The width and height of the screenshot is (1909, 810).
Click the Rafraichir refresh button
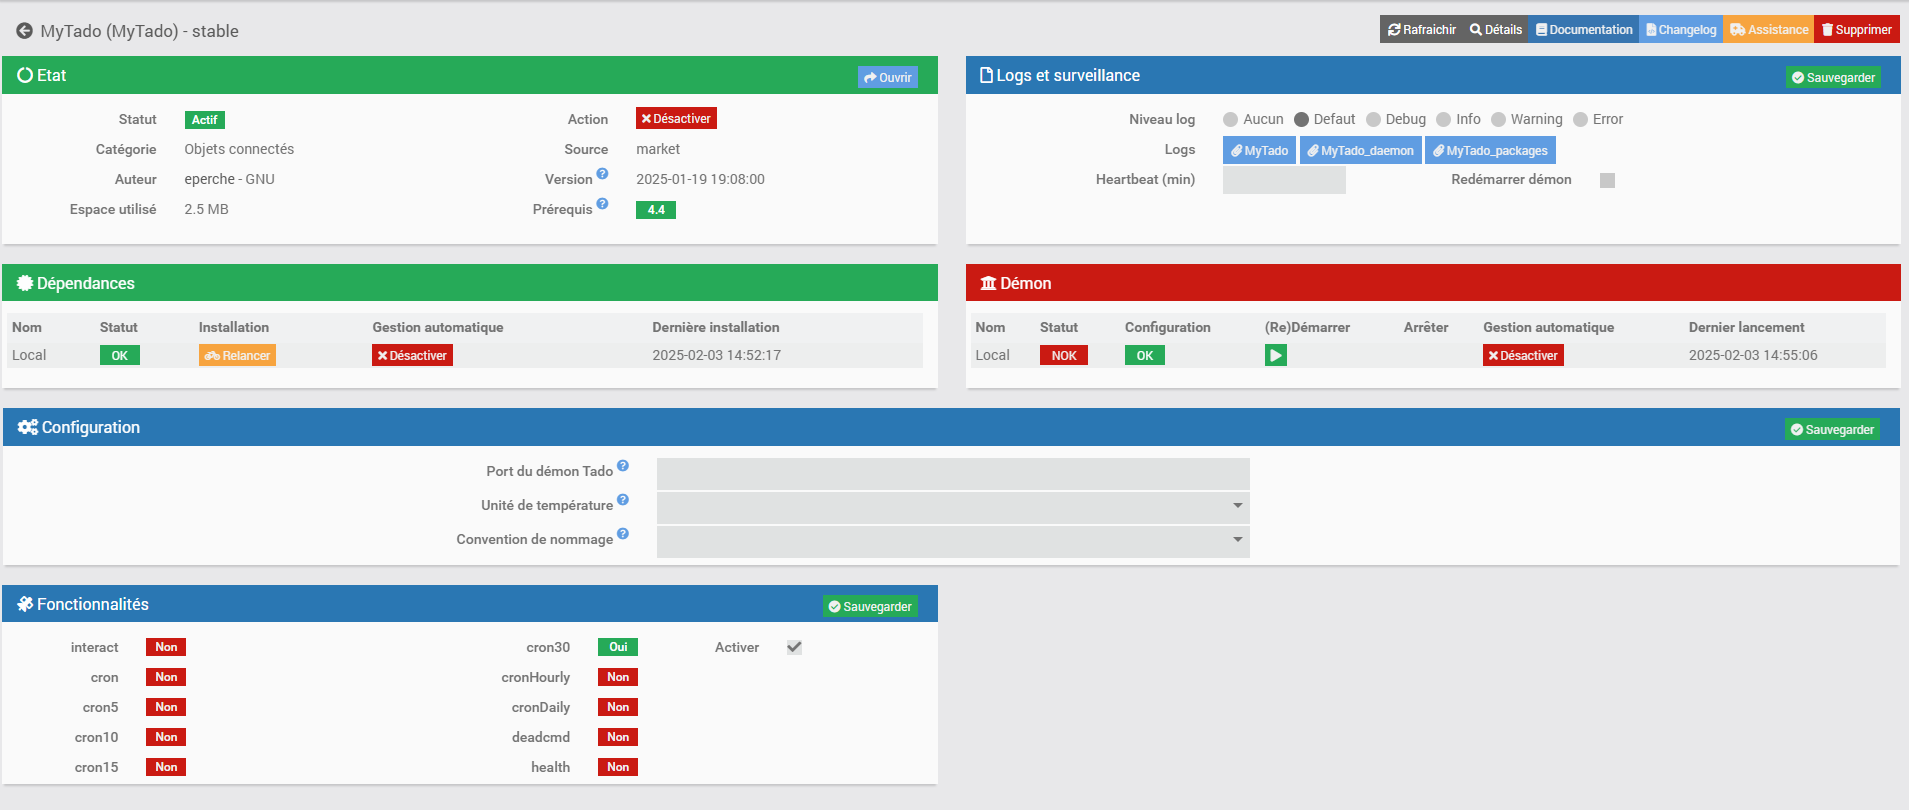click(x=1421, y=30)
